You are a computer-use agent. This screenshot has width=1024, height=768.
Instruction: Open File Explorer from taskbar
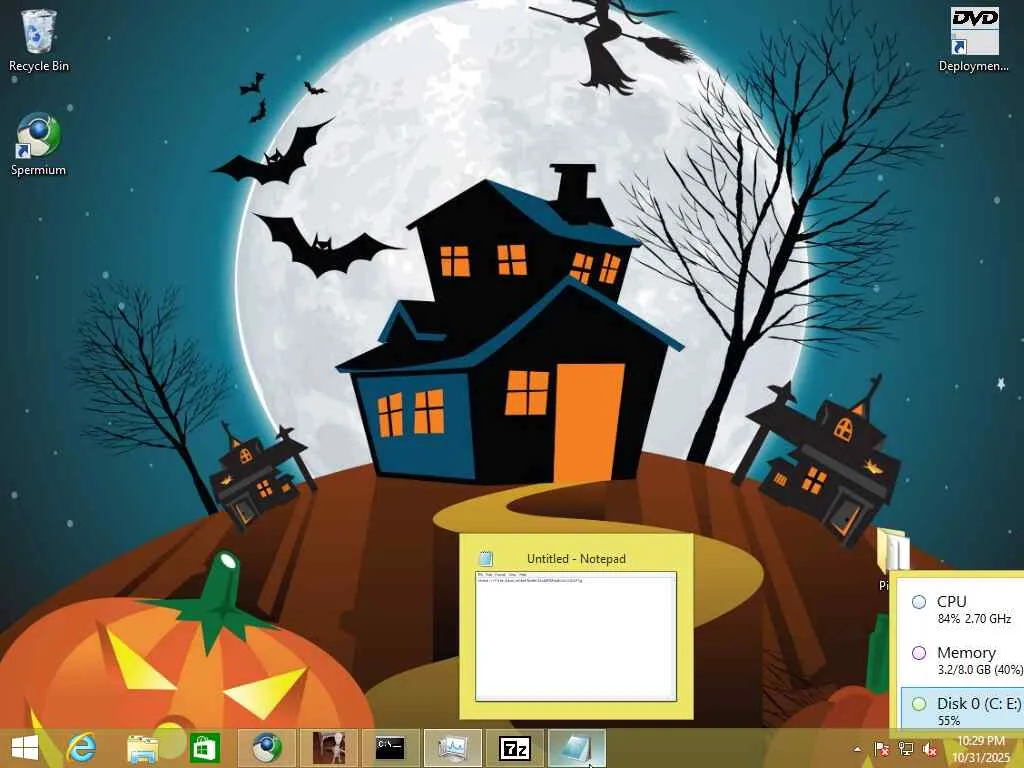[143, 748]
